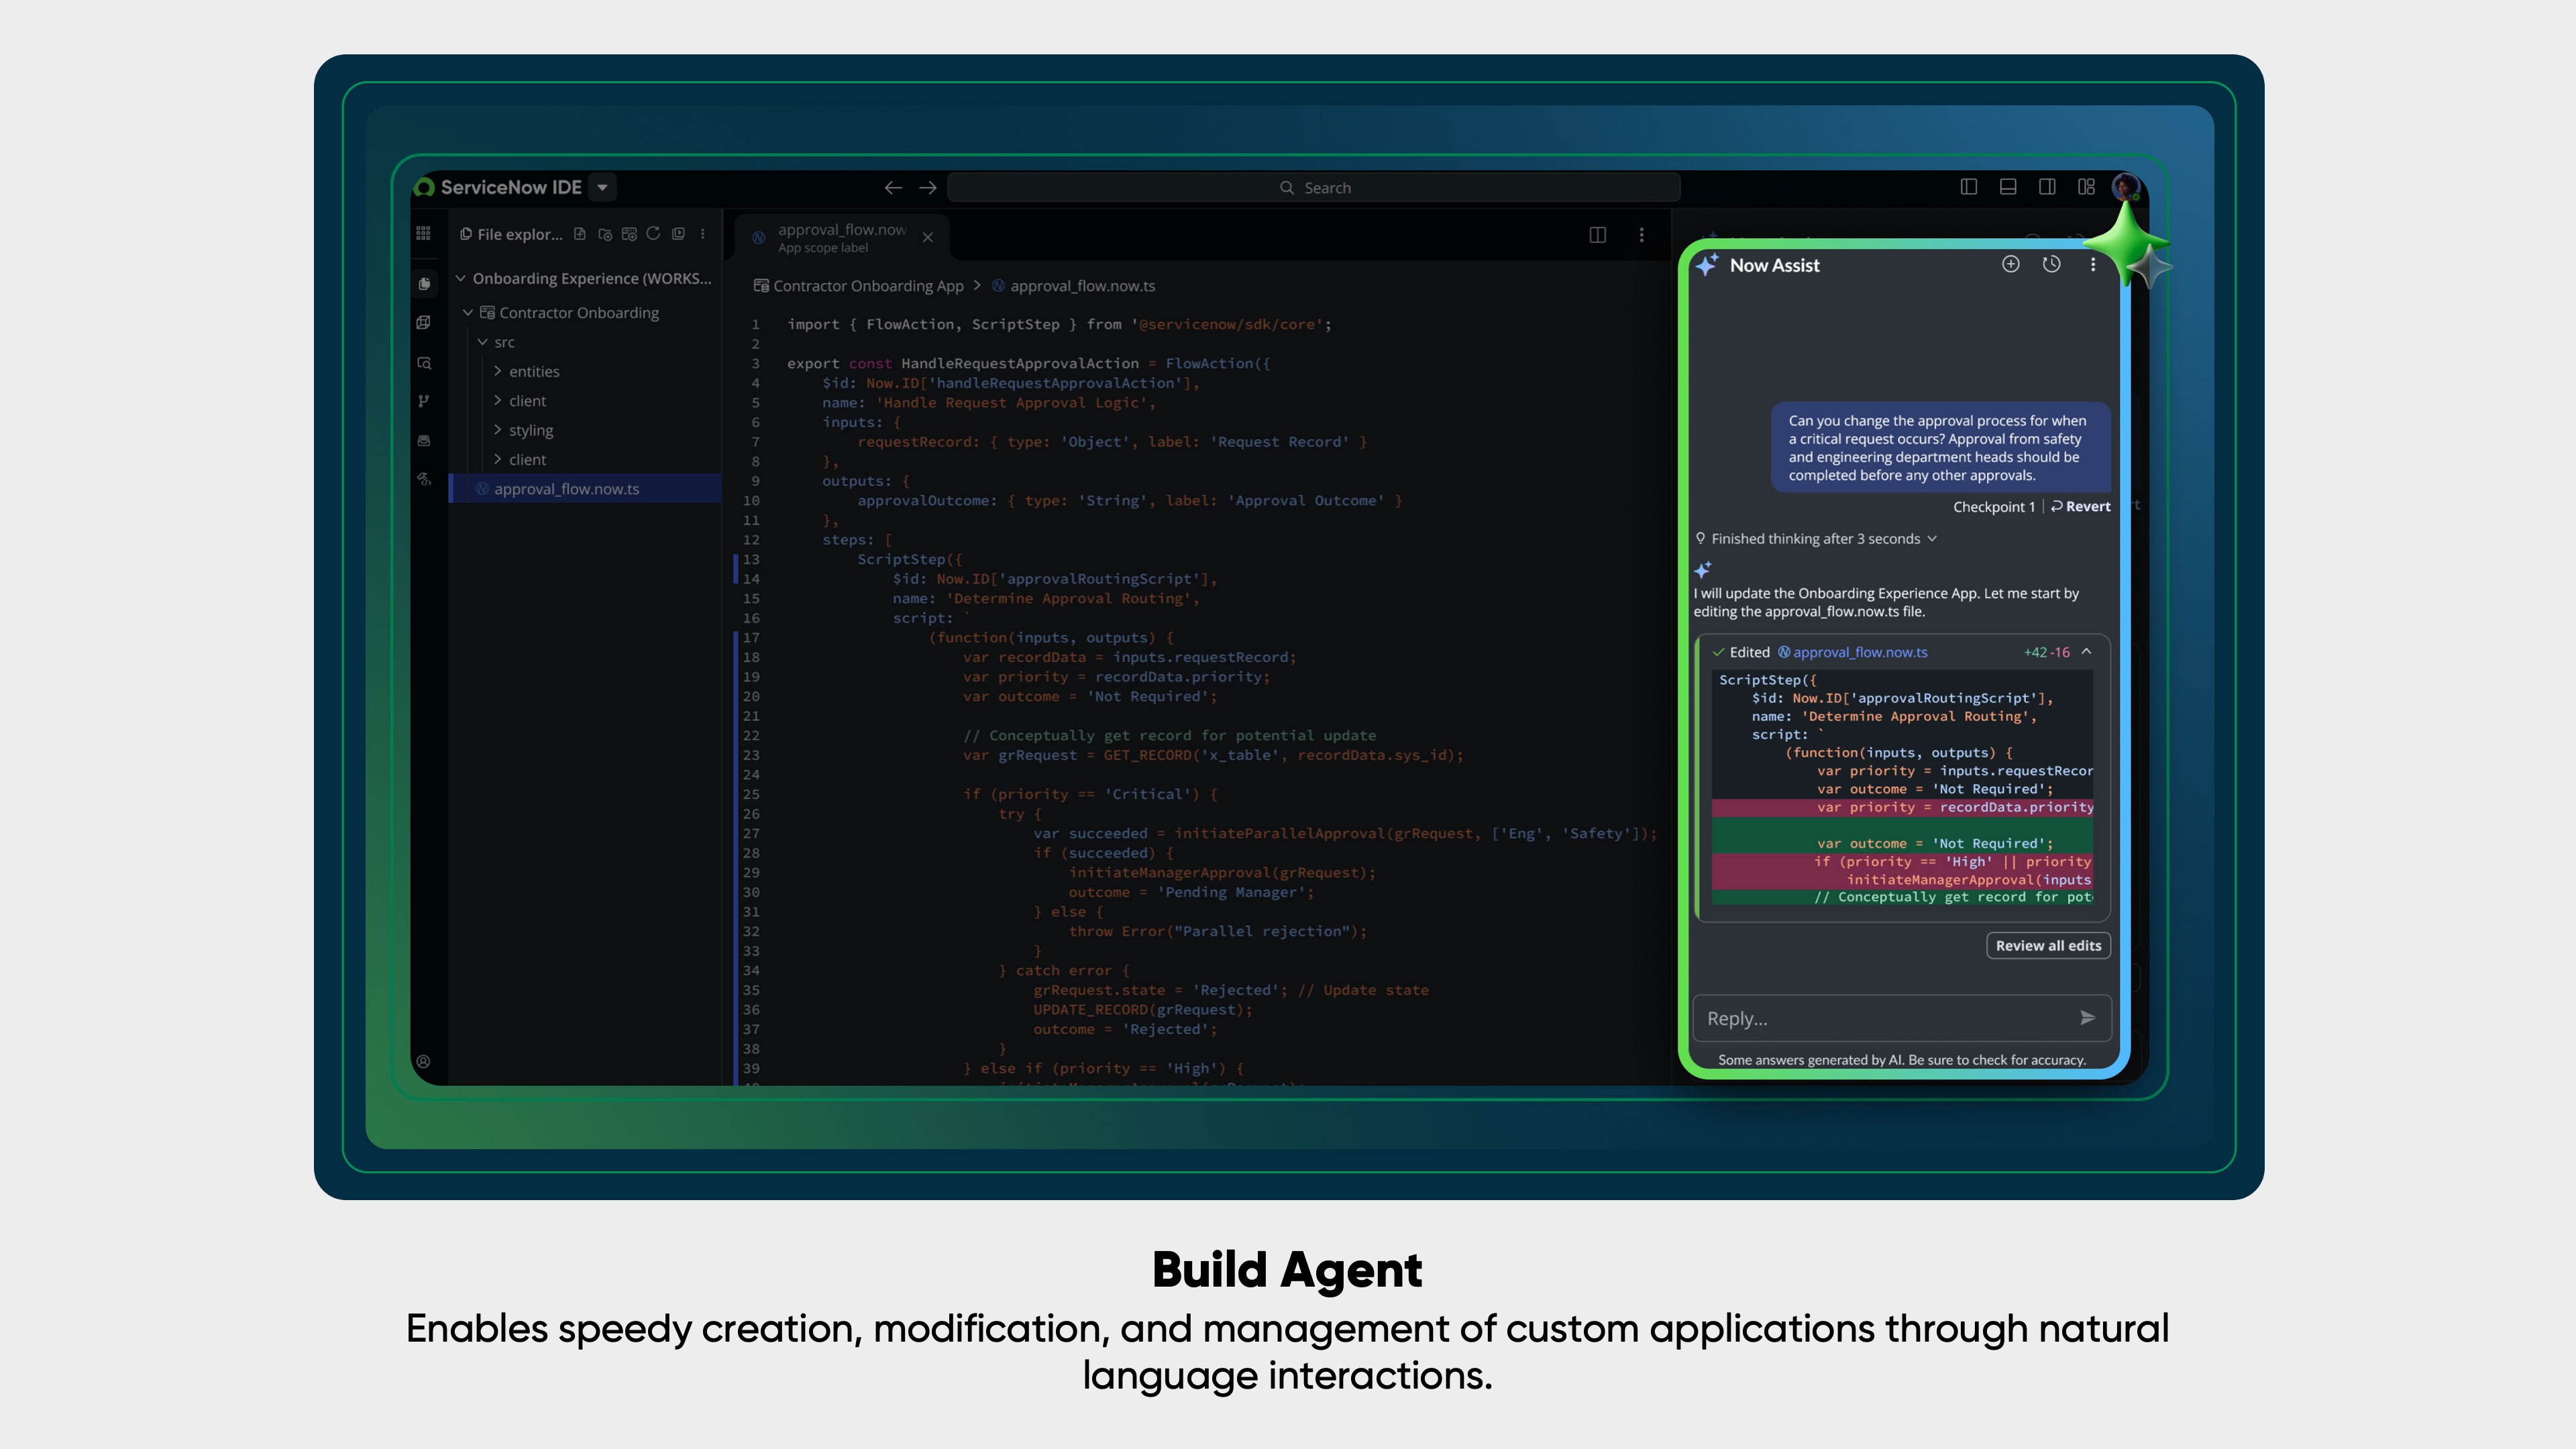
Task: Split the editor with split icon
Action: click(x=1597, y=235)
